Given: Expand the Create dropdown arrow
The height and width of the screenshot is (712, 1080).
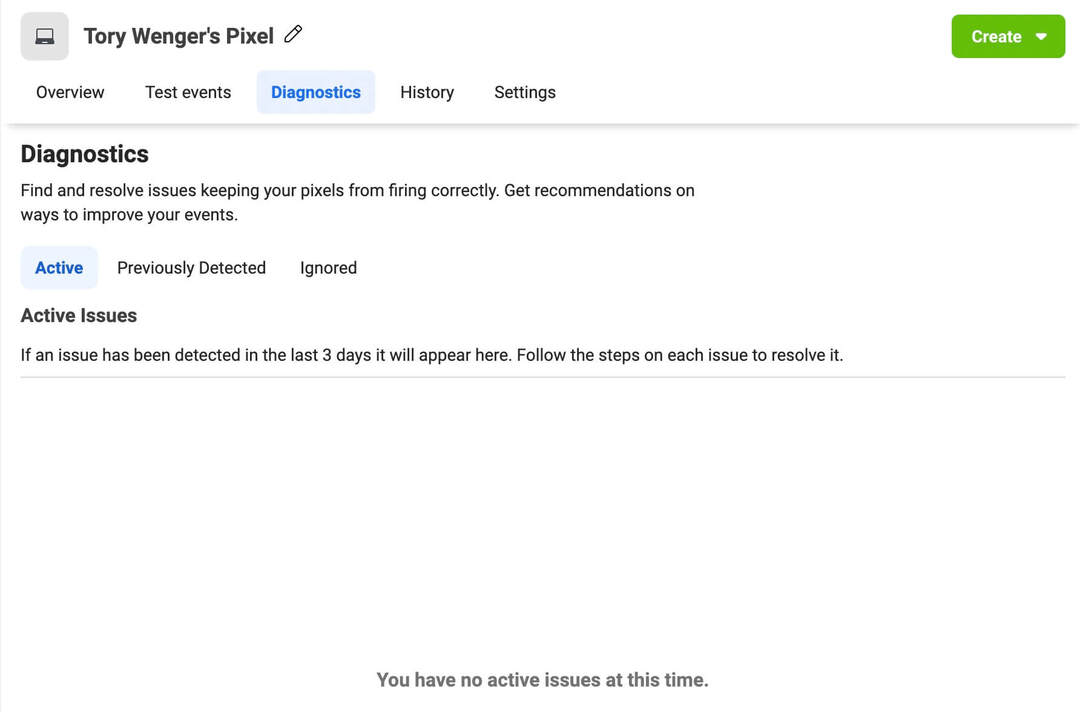Looking at the screenshot, I should [1041, 36].
